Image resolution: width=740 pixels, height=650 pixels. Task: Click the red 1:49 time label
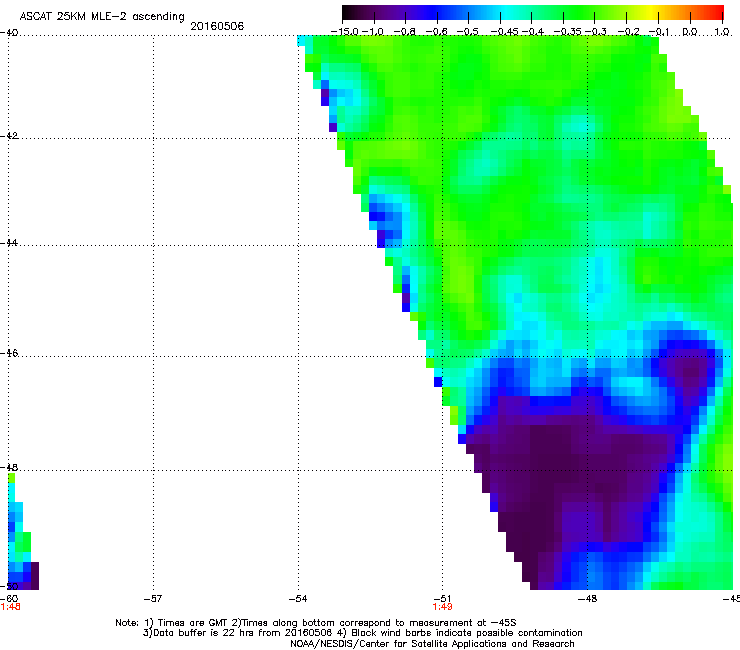(442, 607)
